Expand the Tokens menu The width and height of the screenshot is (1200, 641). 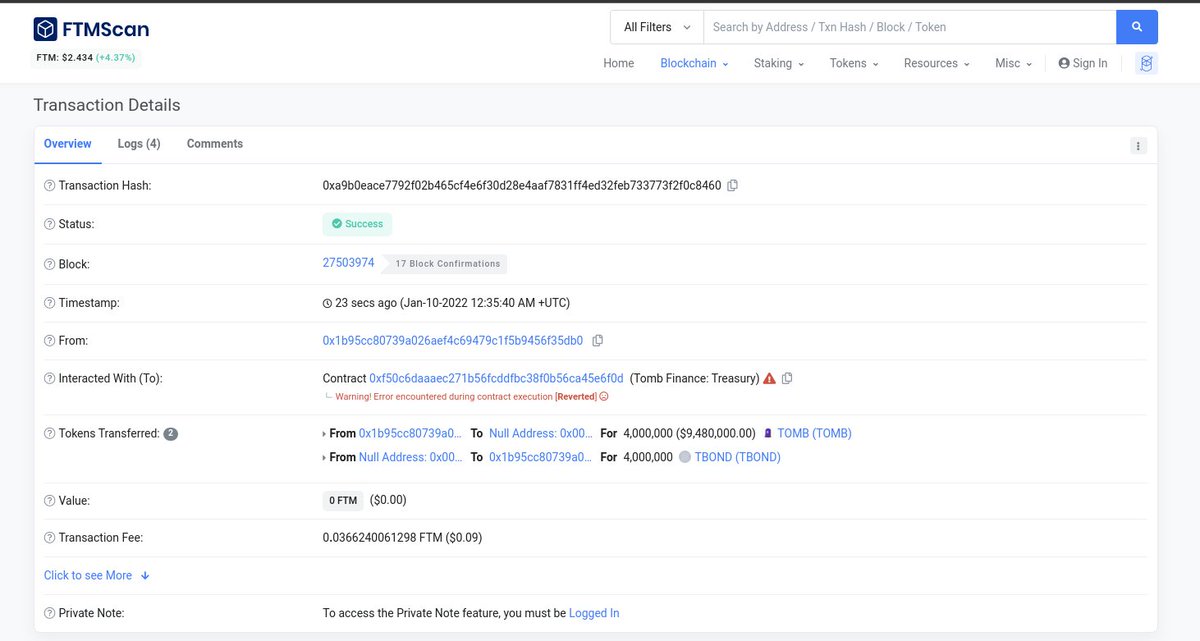pos(850,63)
